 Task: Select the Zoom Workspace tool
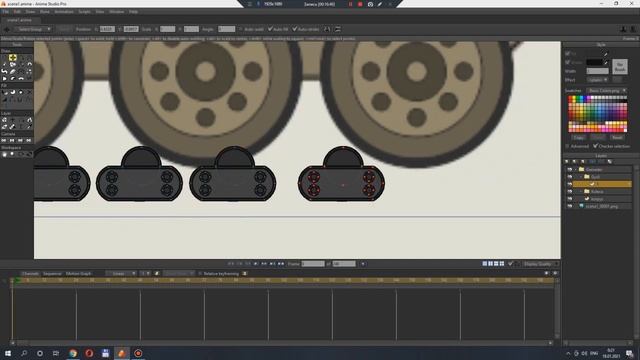[13, 154]
